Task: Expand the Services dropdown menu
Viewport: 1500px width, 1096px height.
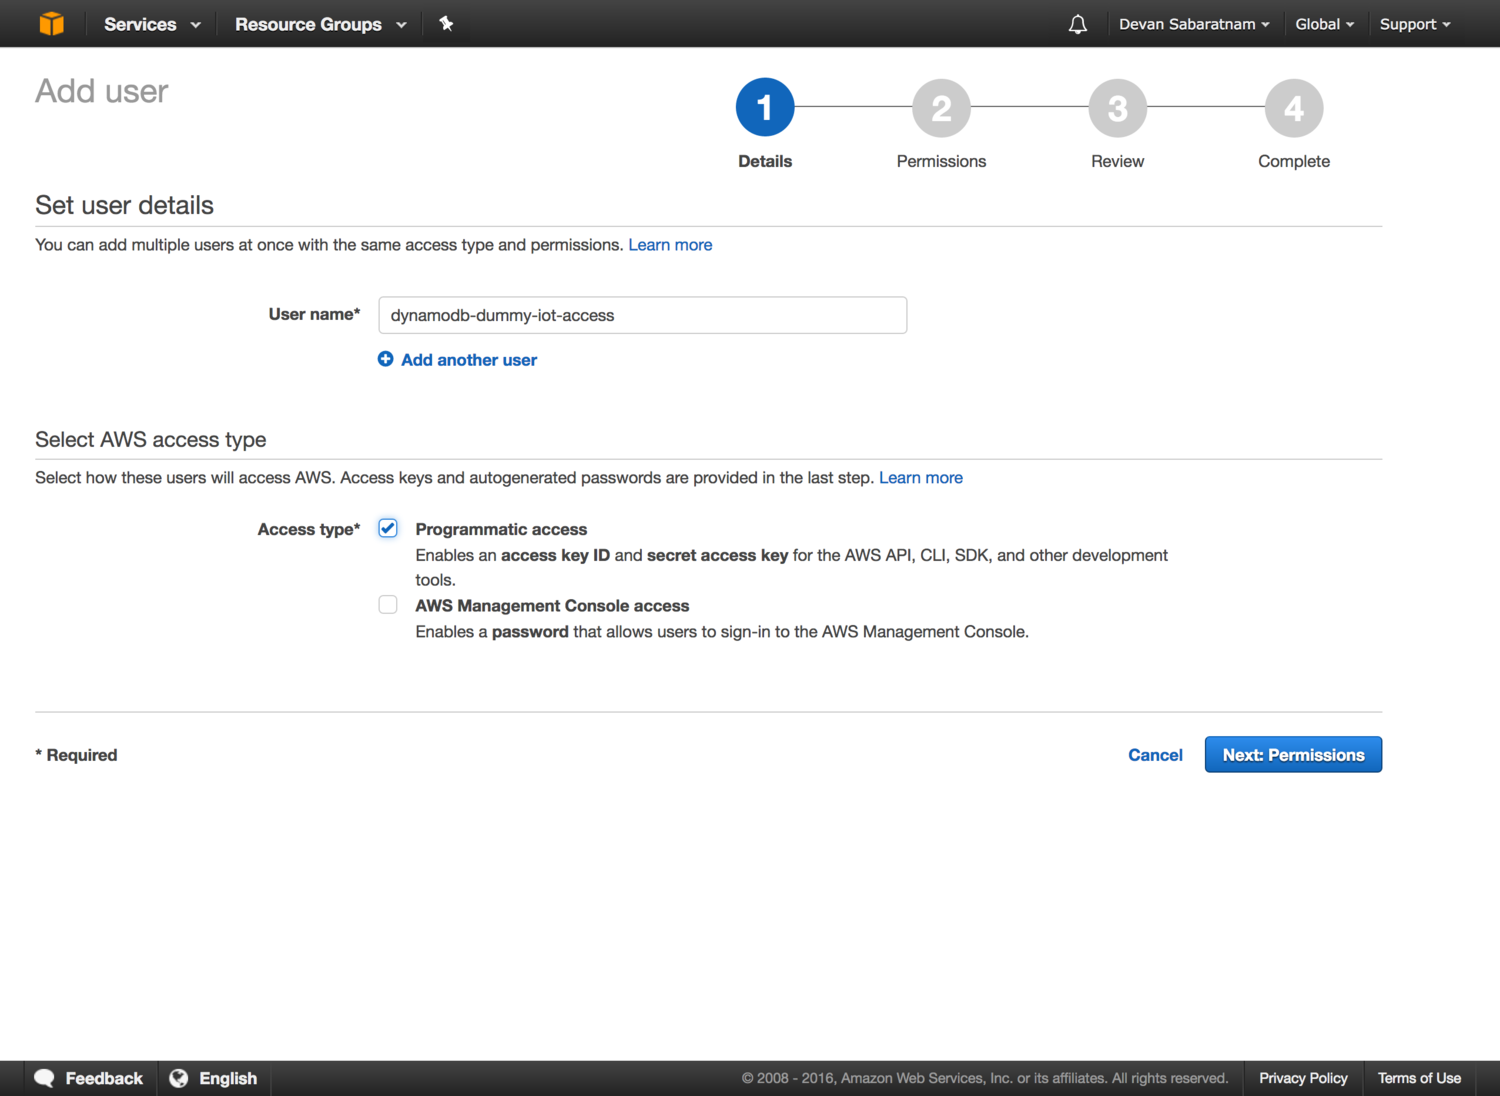Action: pos(152,24)
